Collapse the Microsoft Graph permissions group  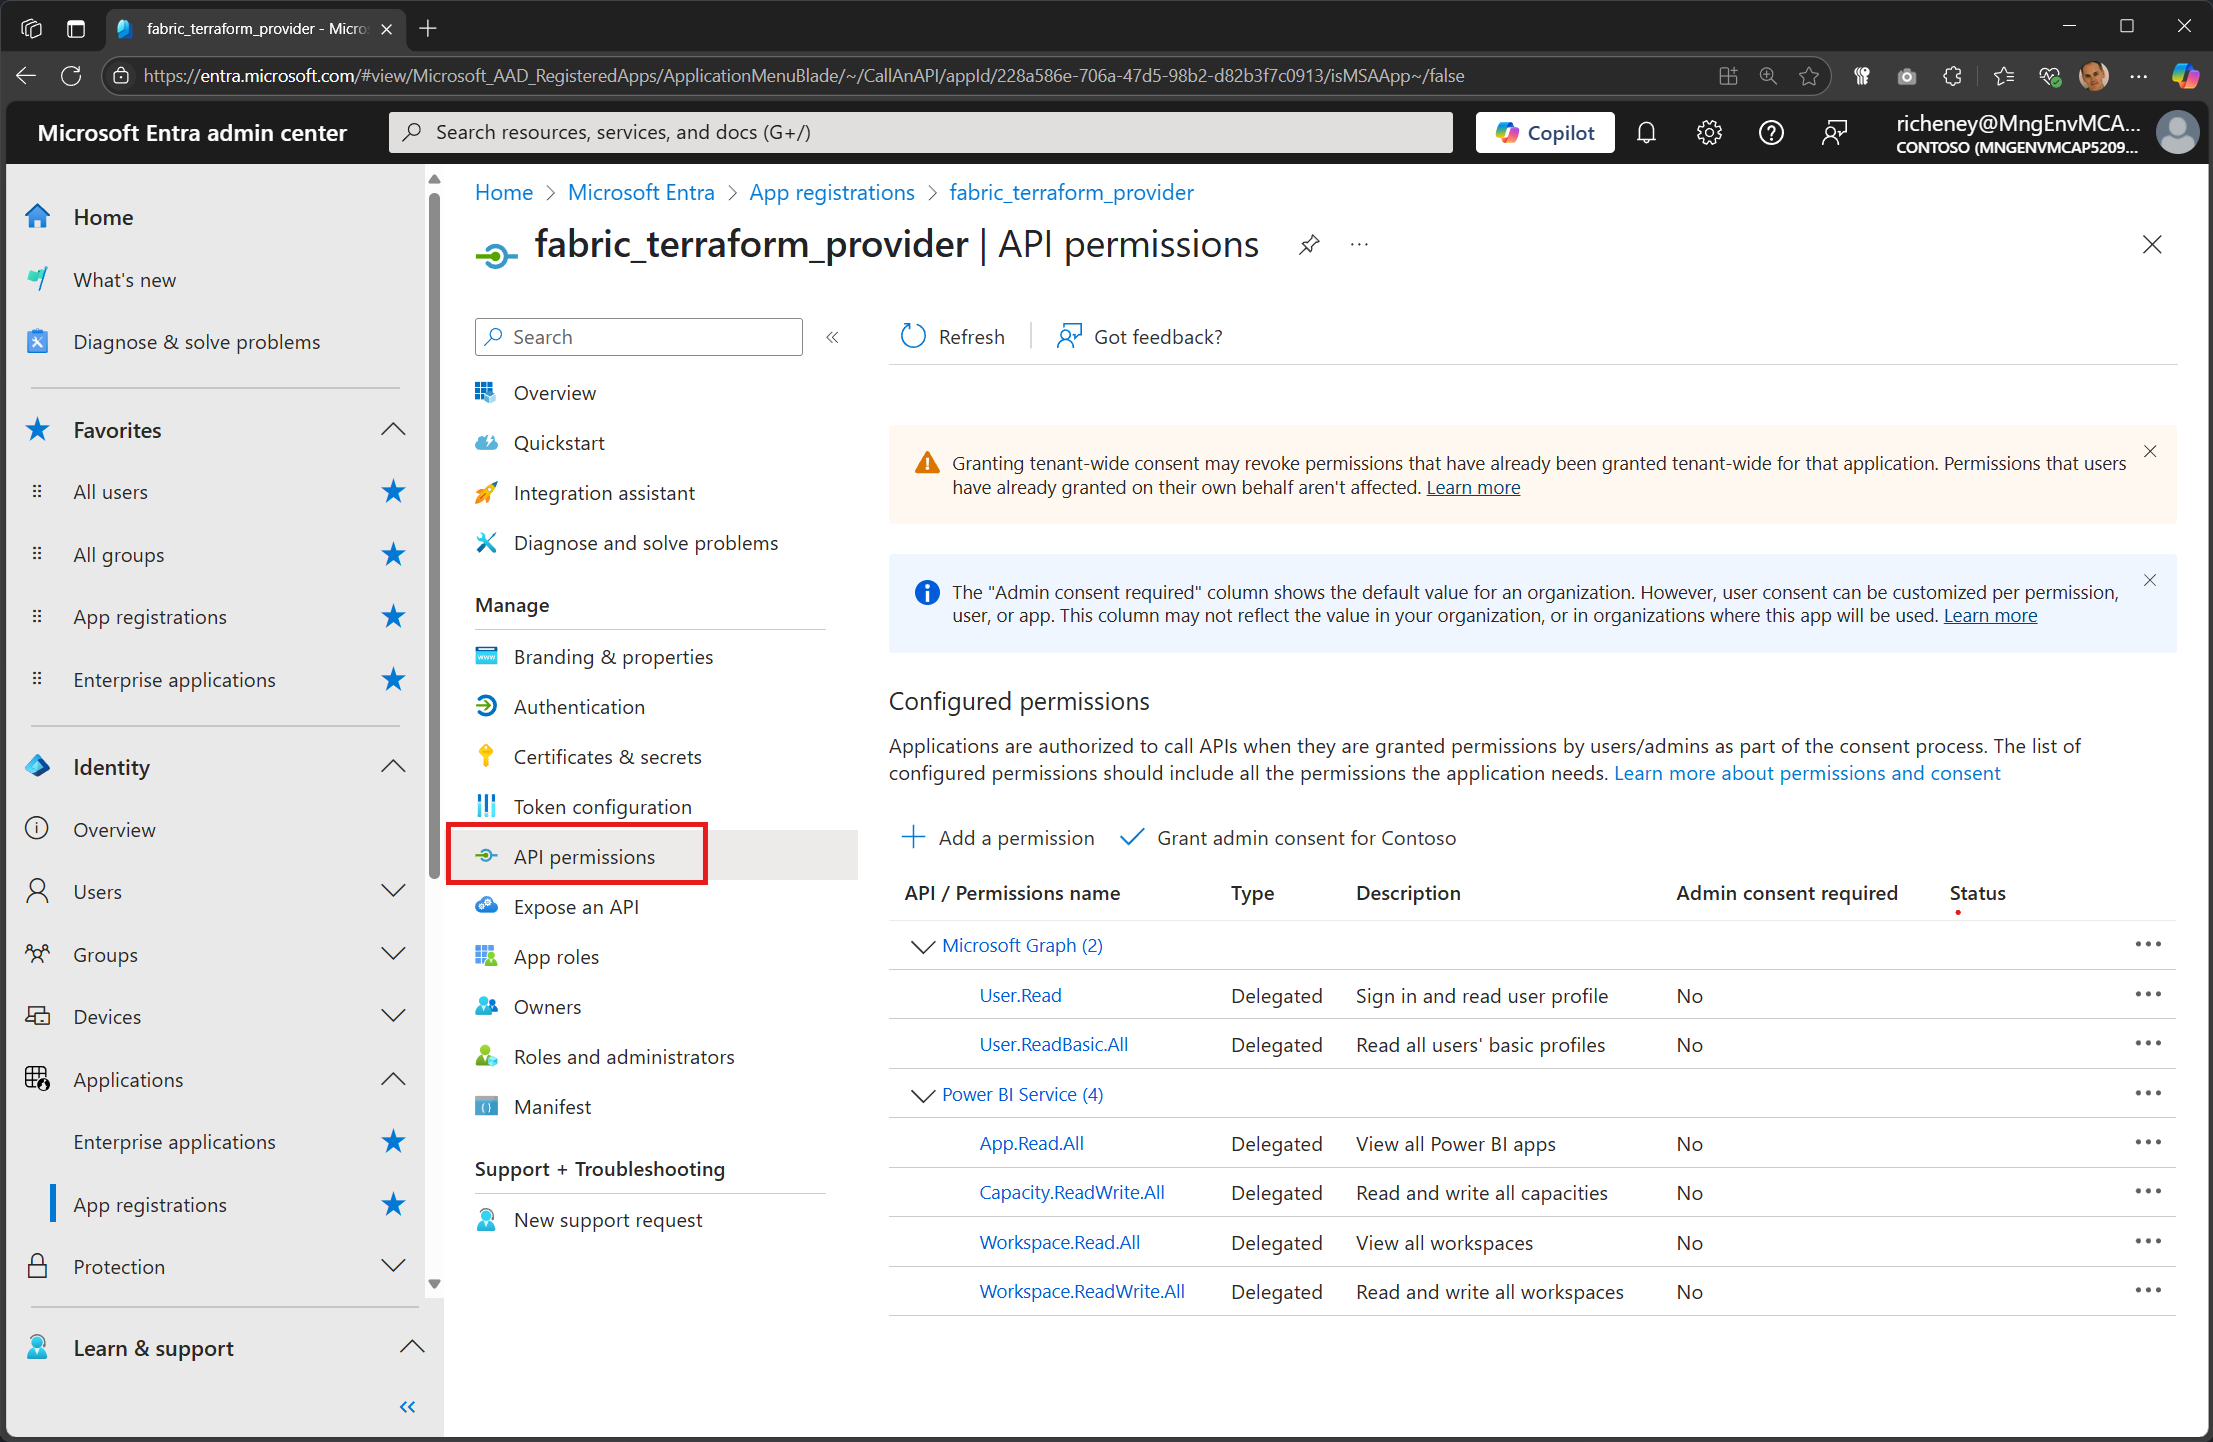922,946
